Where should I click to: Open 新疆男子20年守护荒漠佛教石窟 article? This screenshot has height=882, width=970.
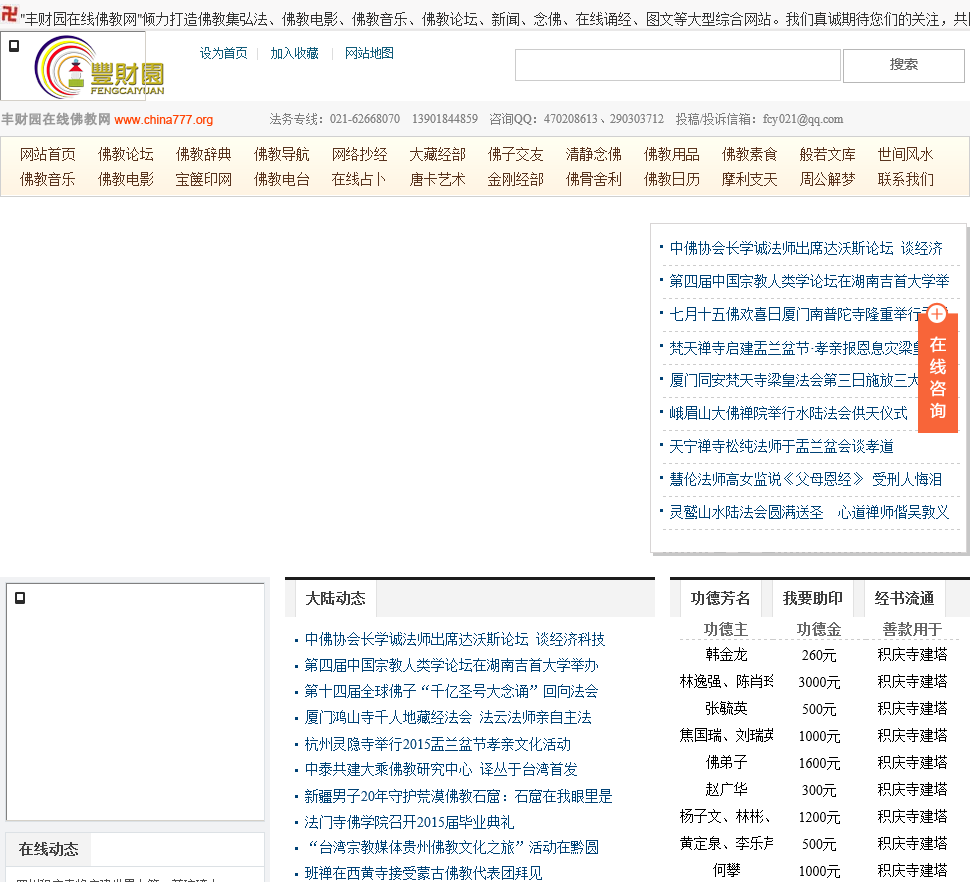458,796
